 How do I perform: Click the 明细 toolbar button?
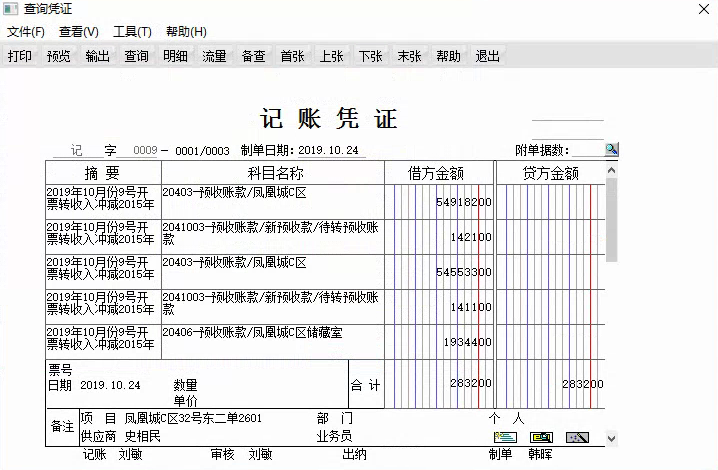(175, 56)
